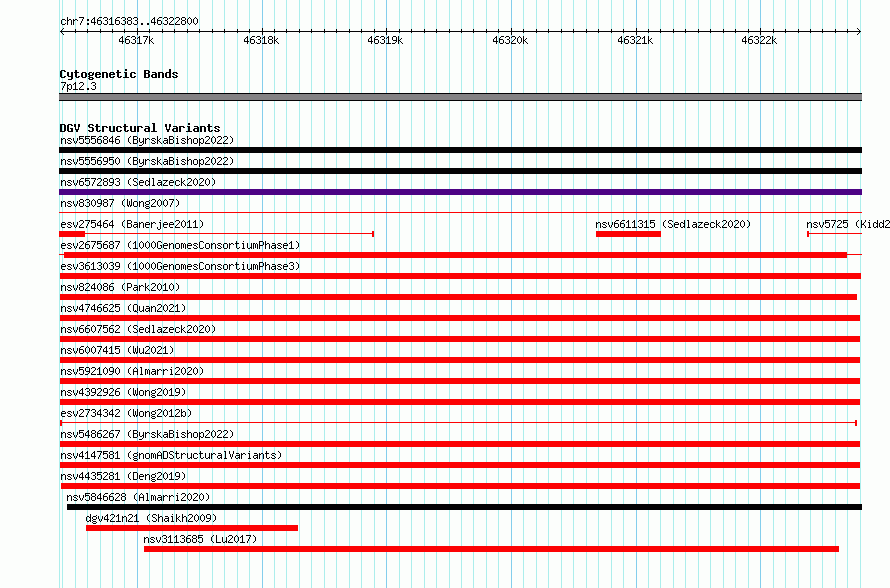This screenshot has height=588, width=890.
Task: Click nsv6007415 (Wu2021) label
Action: [x=117, y=350]
